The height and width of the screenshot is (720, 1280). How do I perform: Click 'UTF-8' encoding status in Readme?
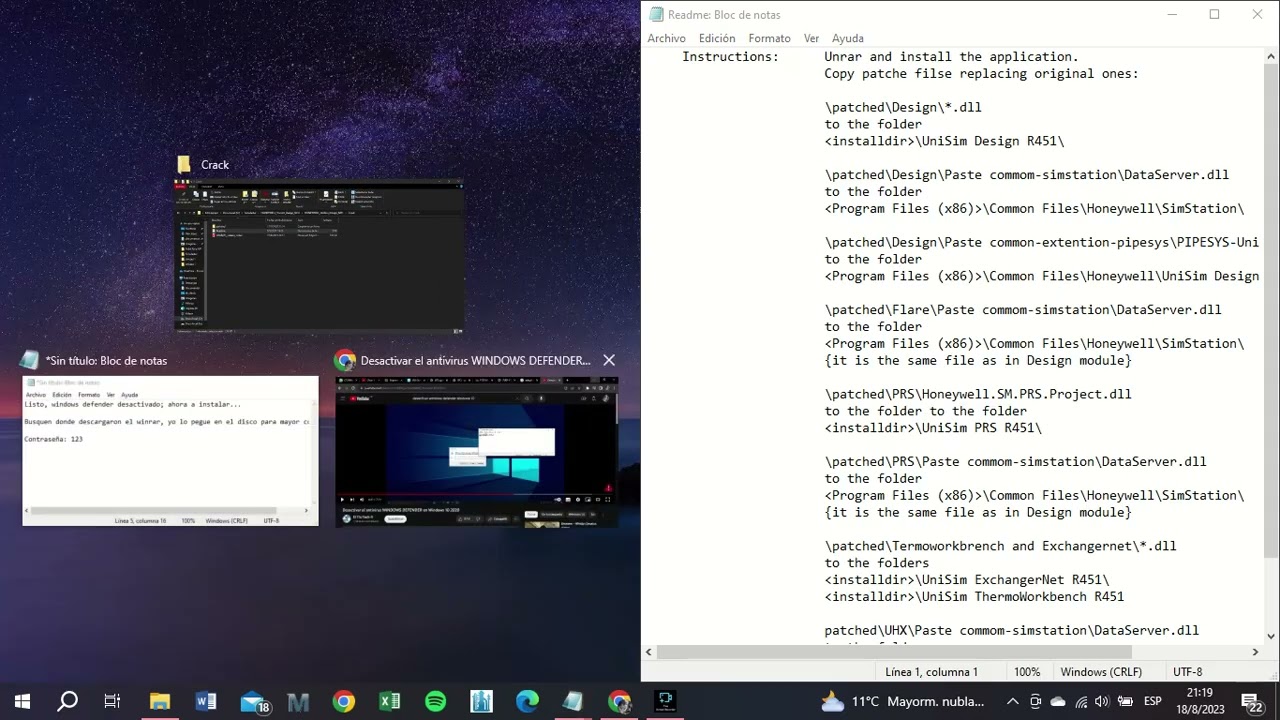coord(1187,672)
